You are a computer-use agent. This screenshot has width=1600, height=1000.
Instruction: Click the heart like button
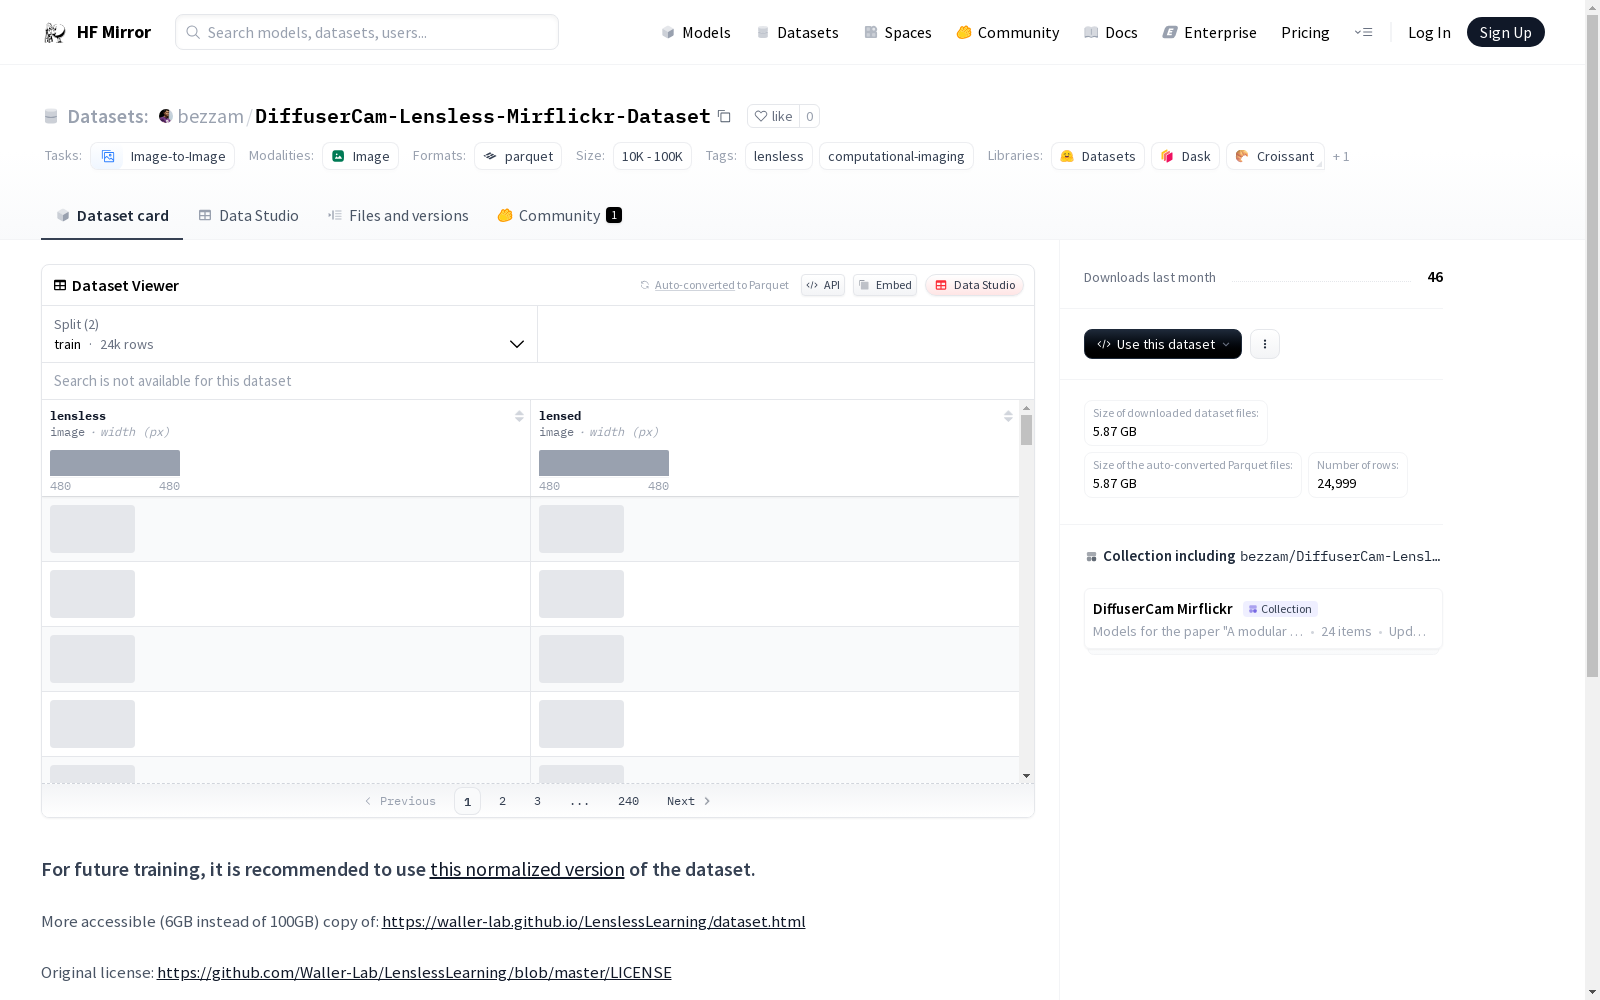click(773, 116)
